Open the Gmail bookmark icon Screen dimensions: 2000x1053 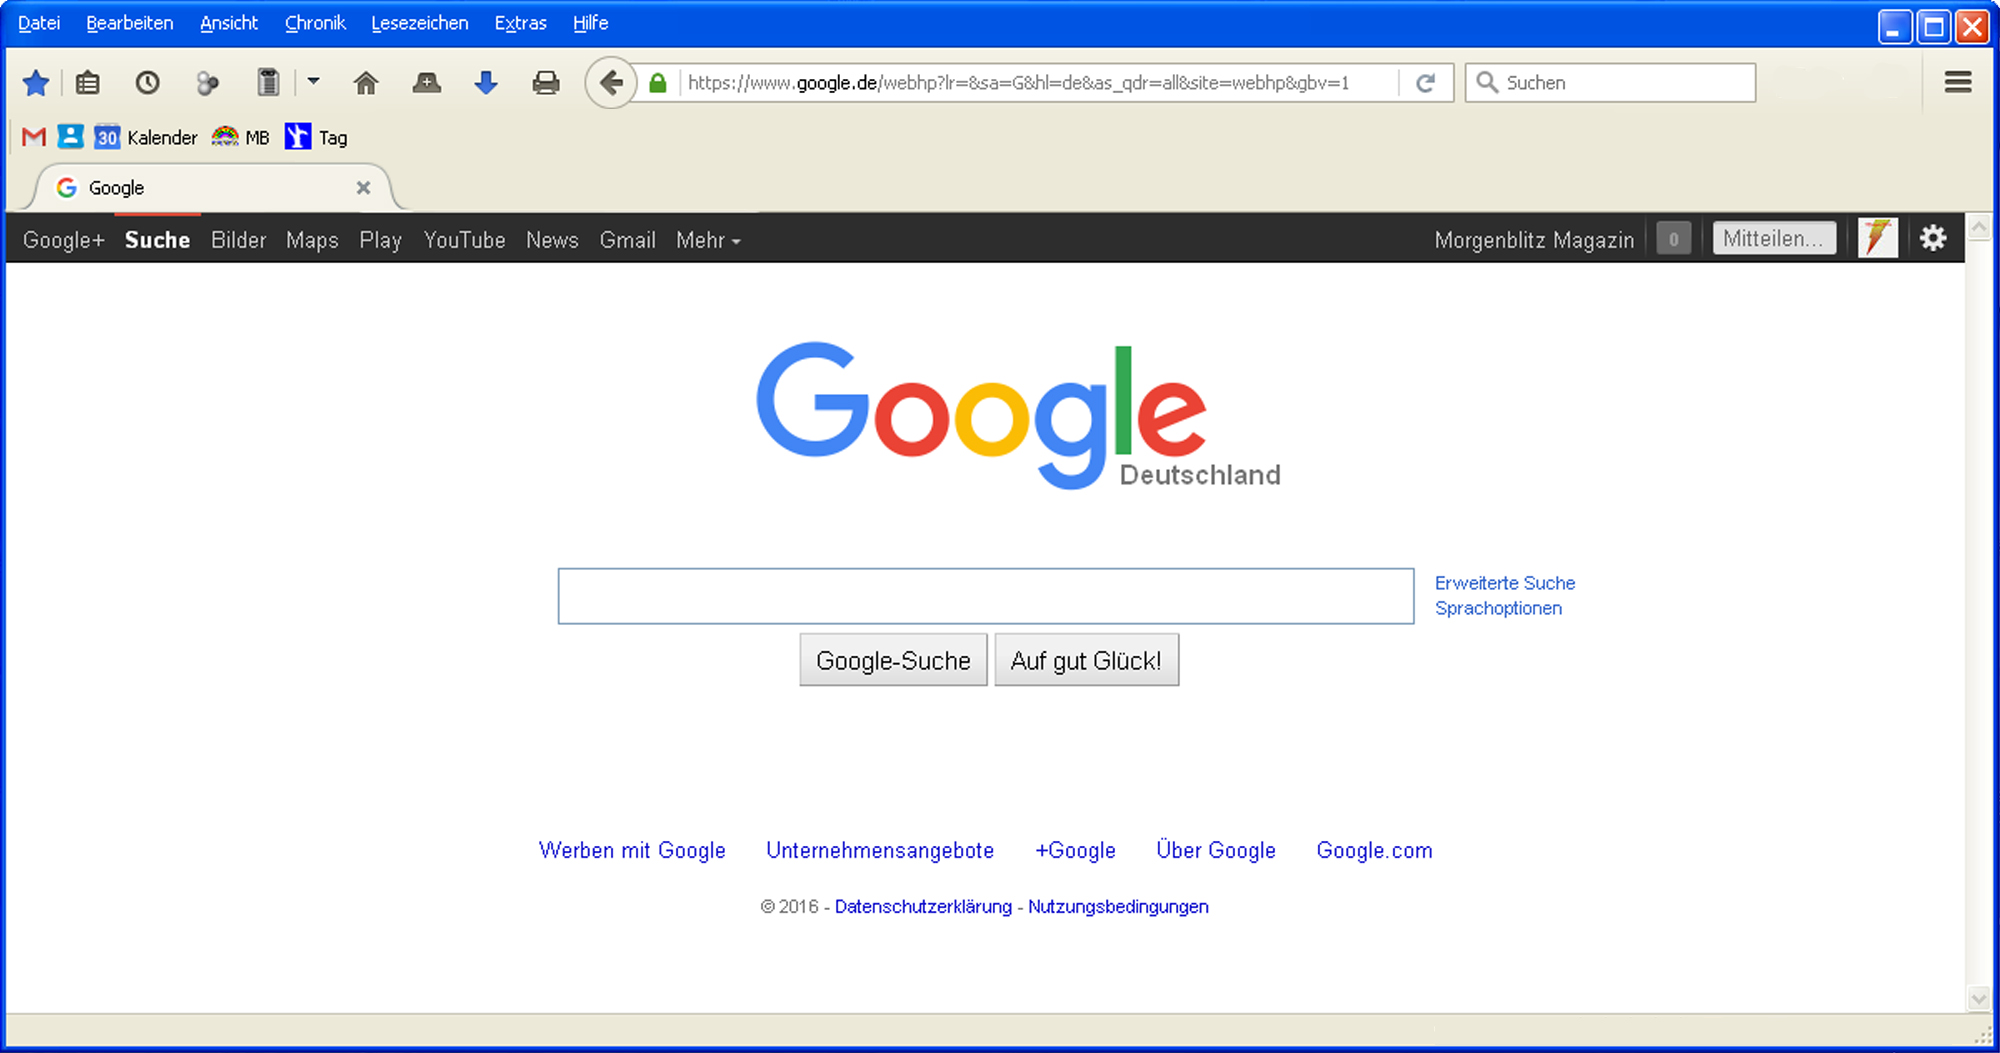[34, 137]
